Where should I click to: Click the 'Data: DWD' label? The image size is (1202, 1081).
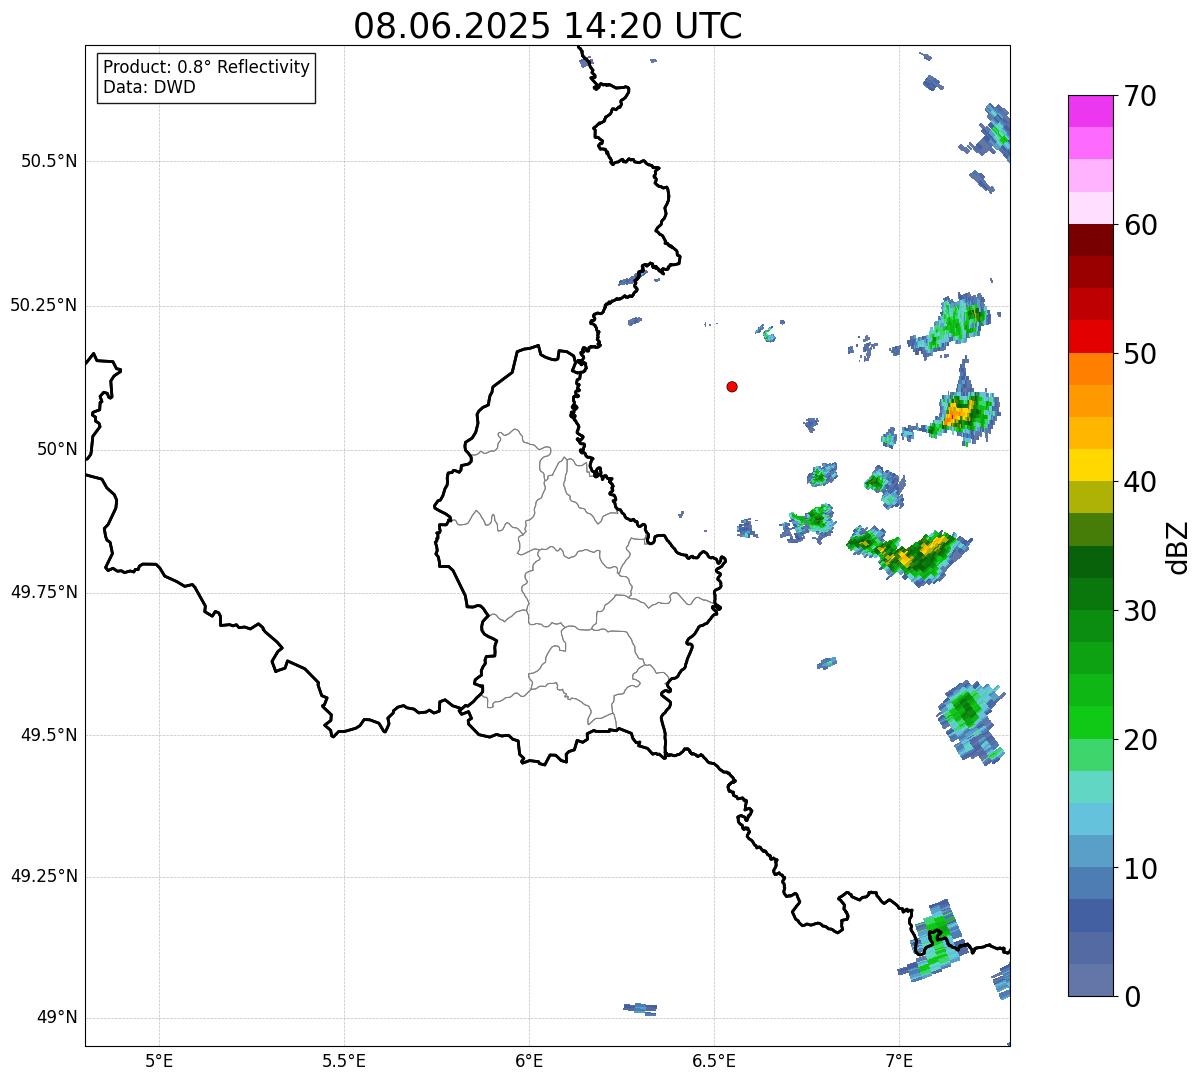[149, 87]
